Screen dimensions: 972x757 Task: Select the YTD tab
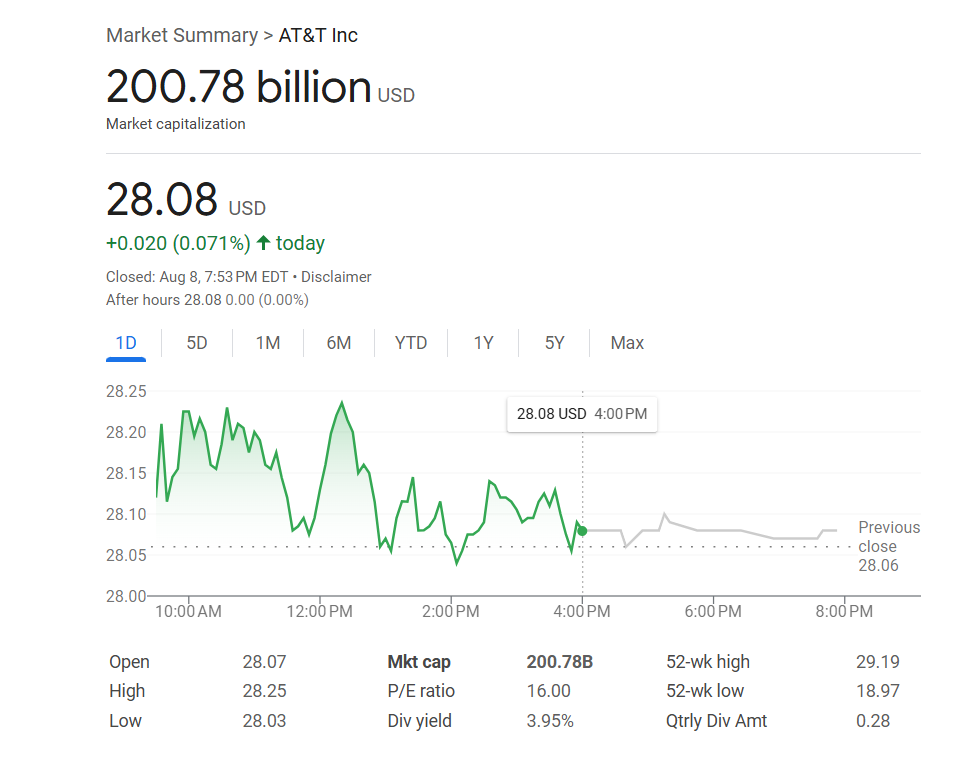410,343
